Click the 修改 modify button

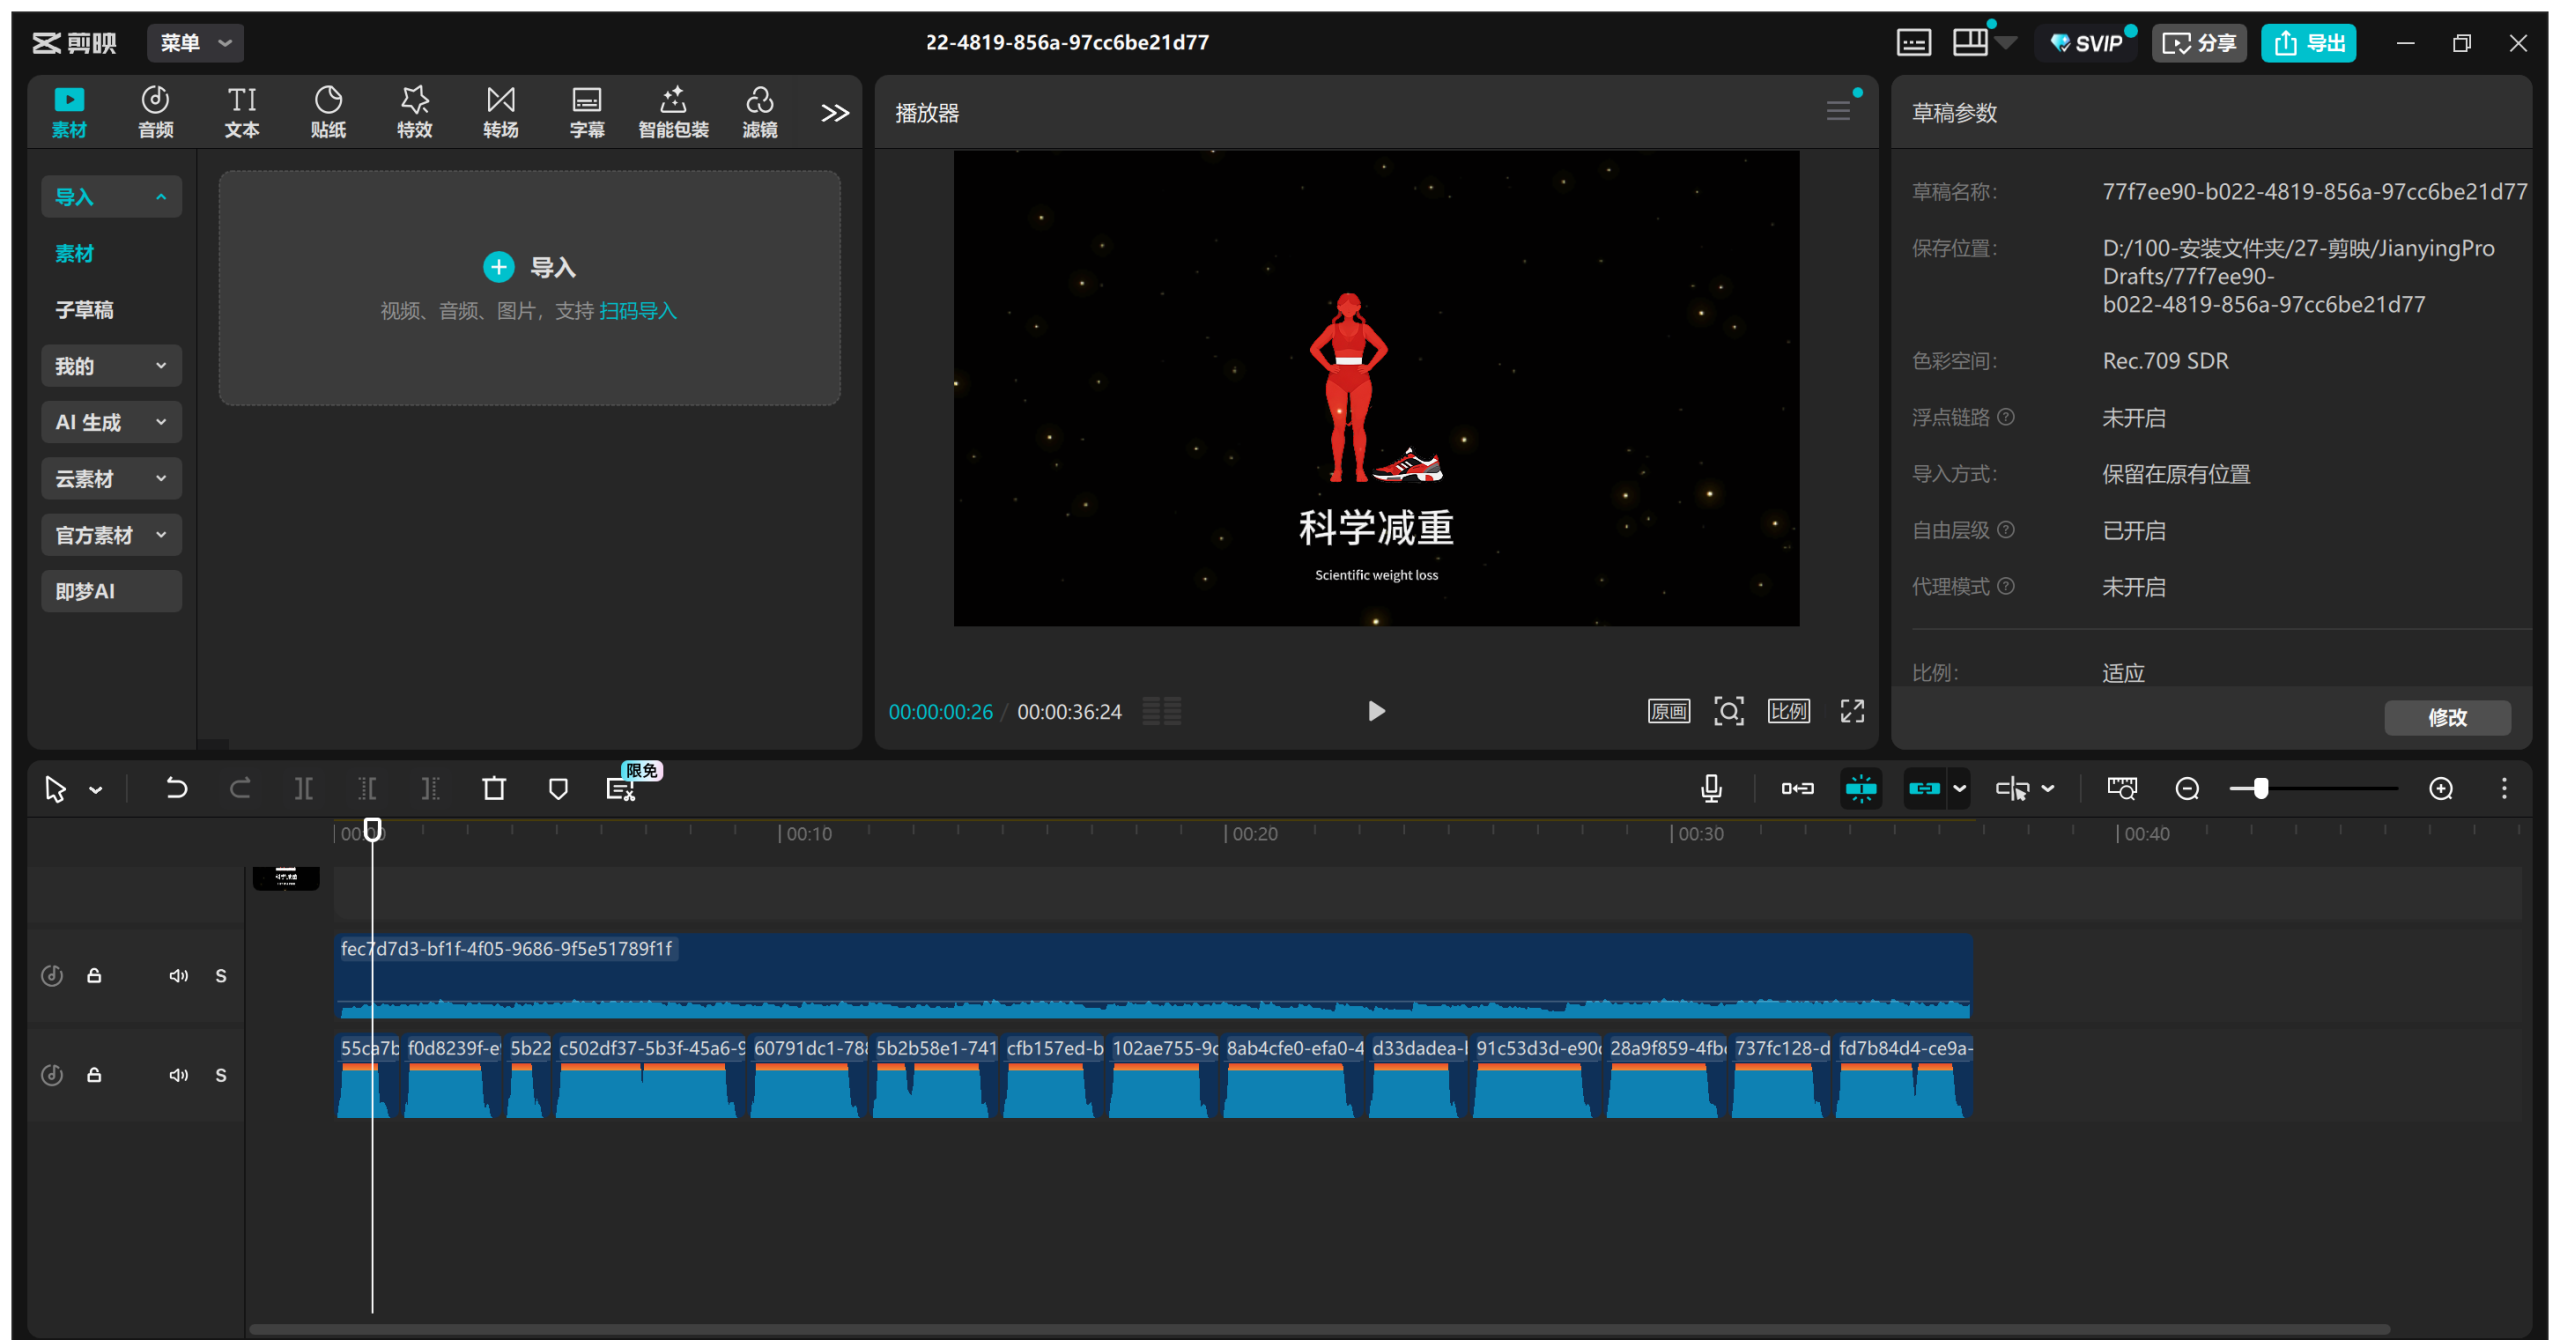[2446, 717]
